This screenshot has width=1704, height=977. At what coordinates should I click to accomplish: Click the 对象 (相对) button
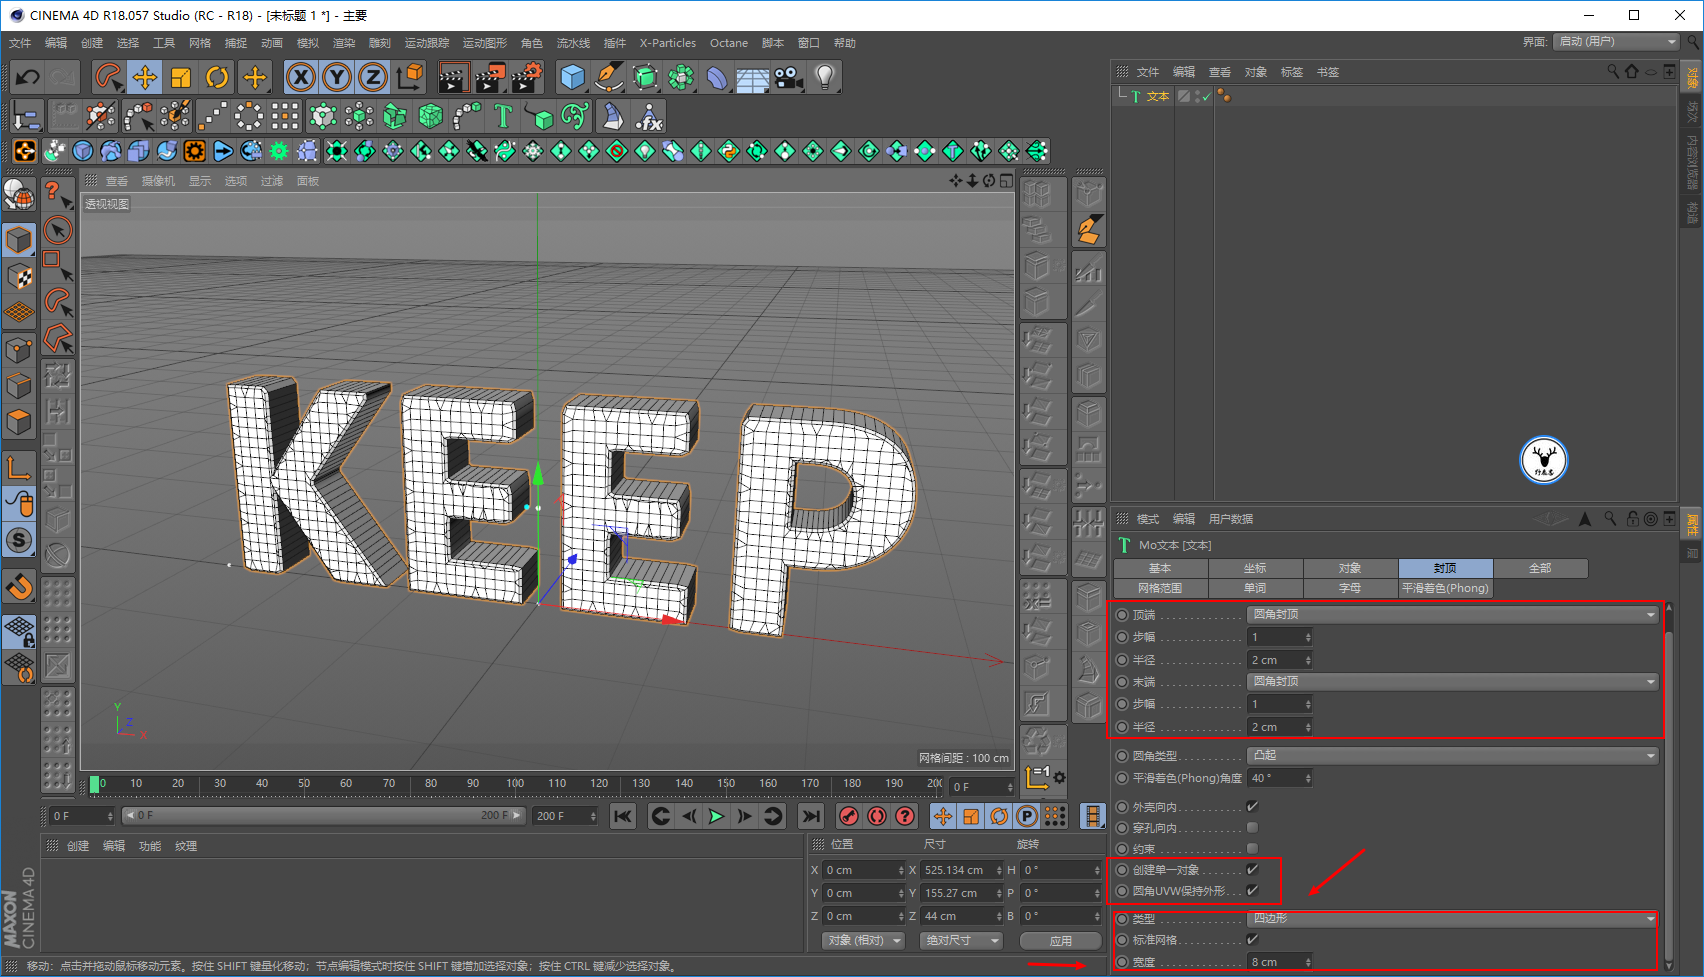point(863,941)
